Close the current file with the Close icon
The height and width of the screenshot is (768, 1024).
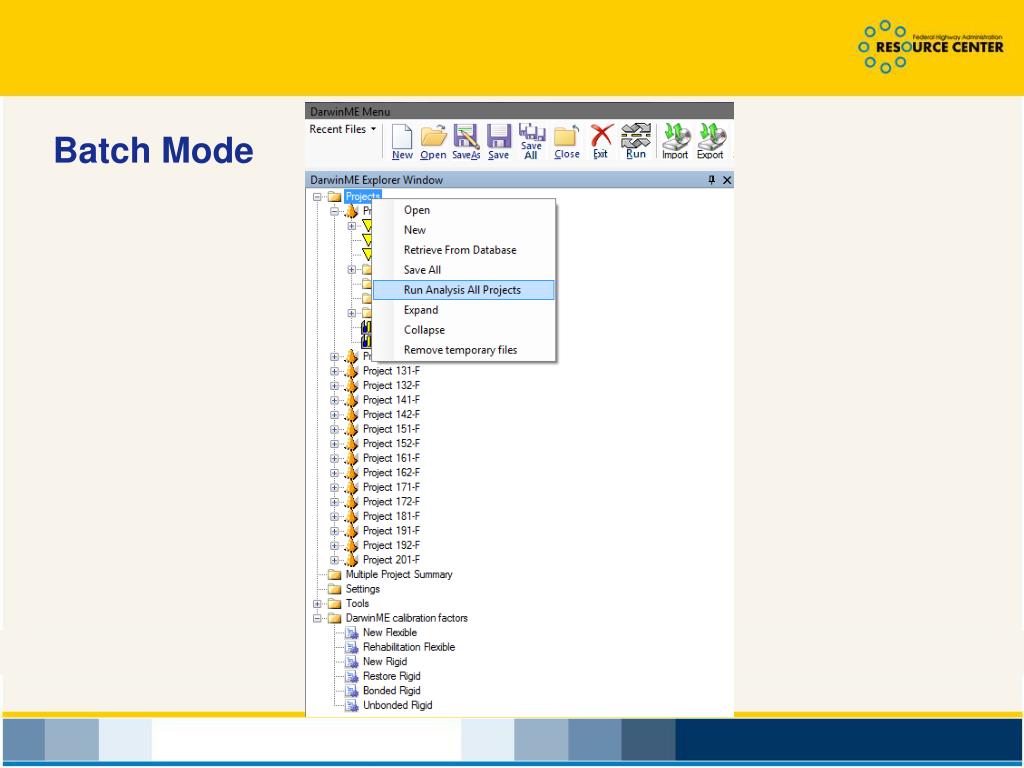(566, 138)
